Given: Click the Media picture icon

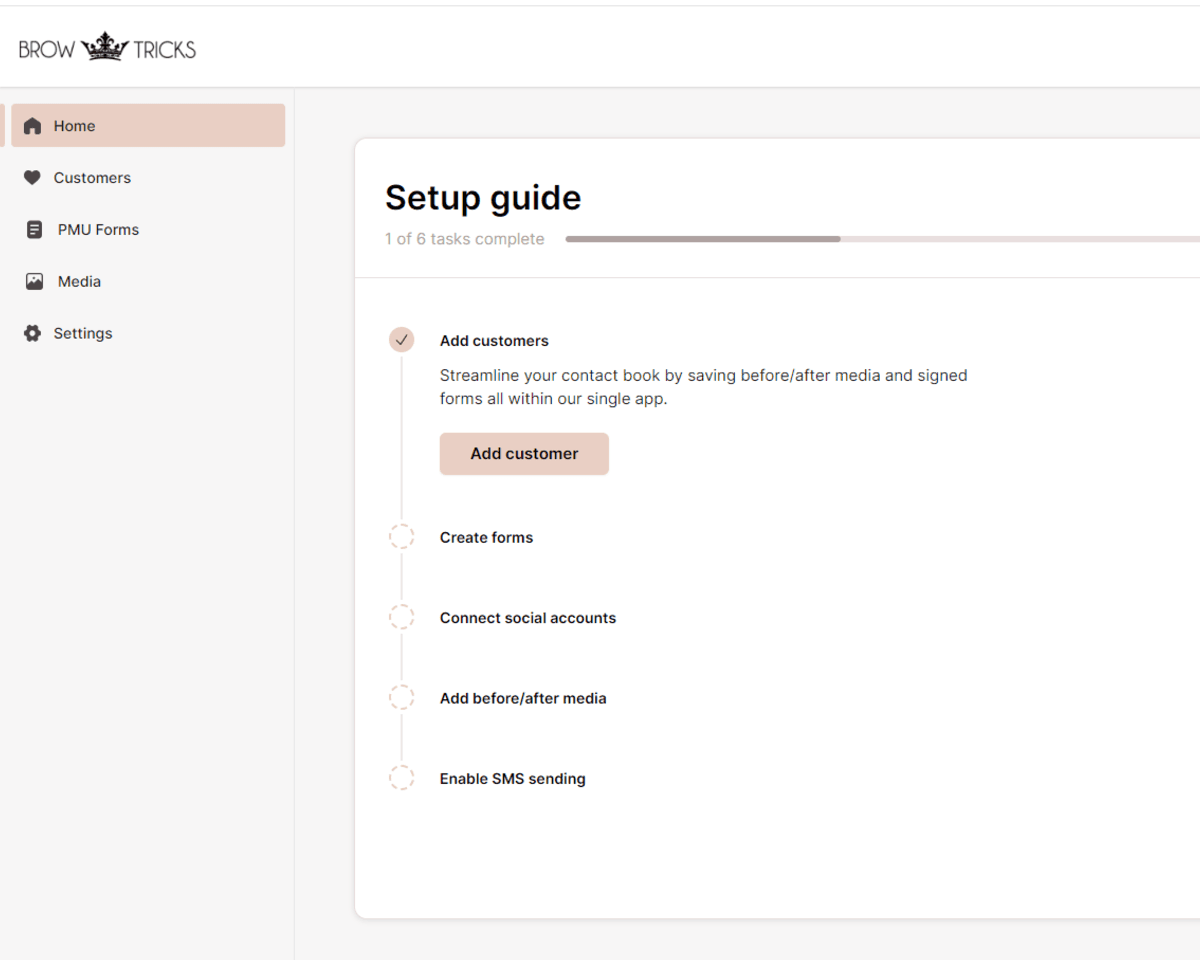Looking at the screenshot, I should click(x=34, y=282).
